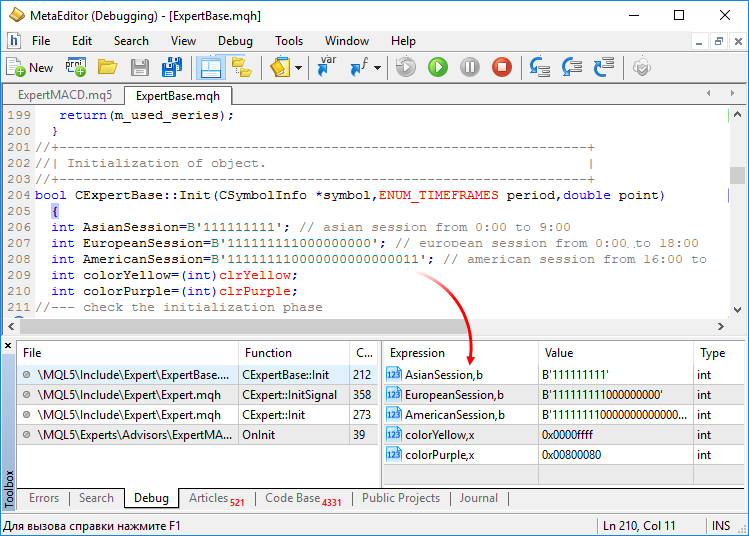Select the CExpert::InitSignal call stack row
749x536 pixels.
pos(199,395)
